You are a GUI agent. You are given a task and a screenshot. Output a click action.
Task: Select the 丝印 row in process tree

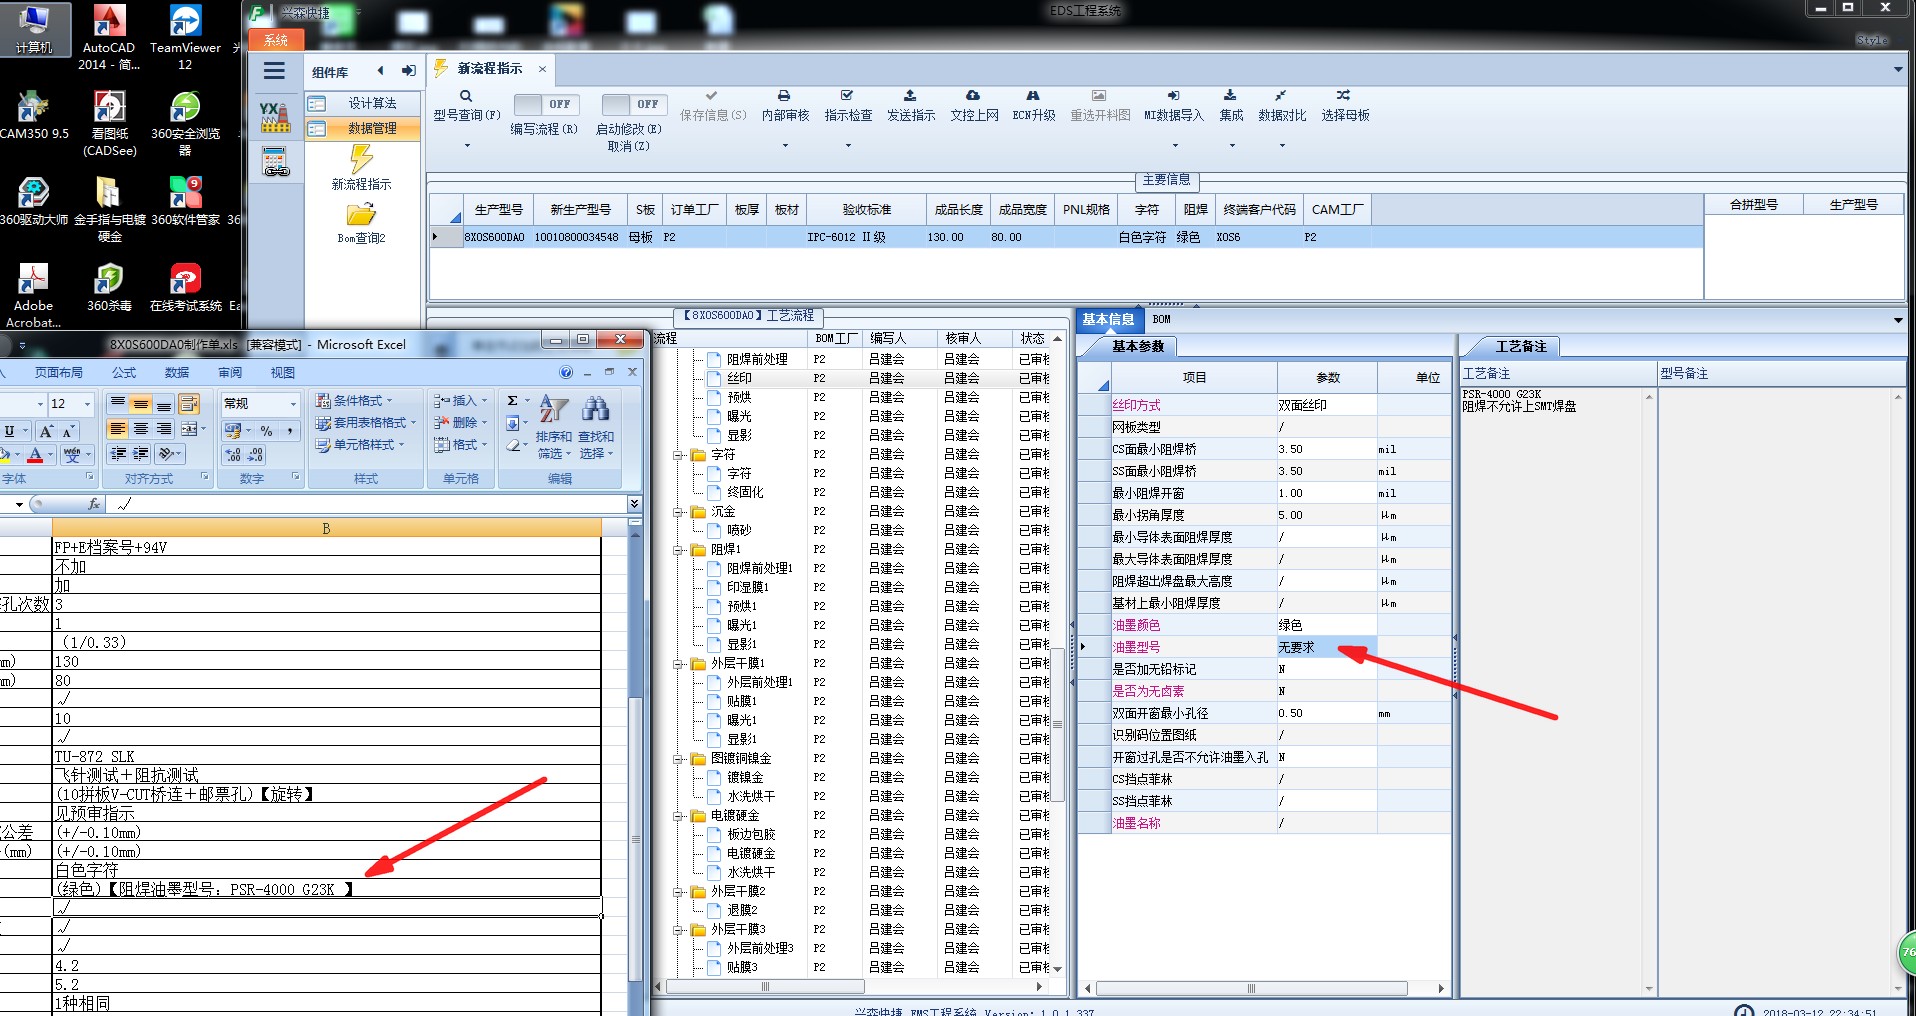click(739, 378)
